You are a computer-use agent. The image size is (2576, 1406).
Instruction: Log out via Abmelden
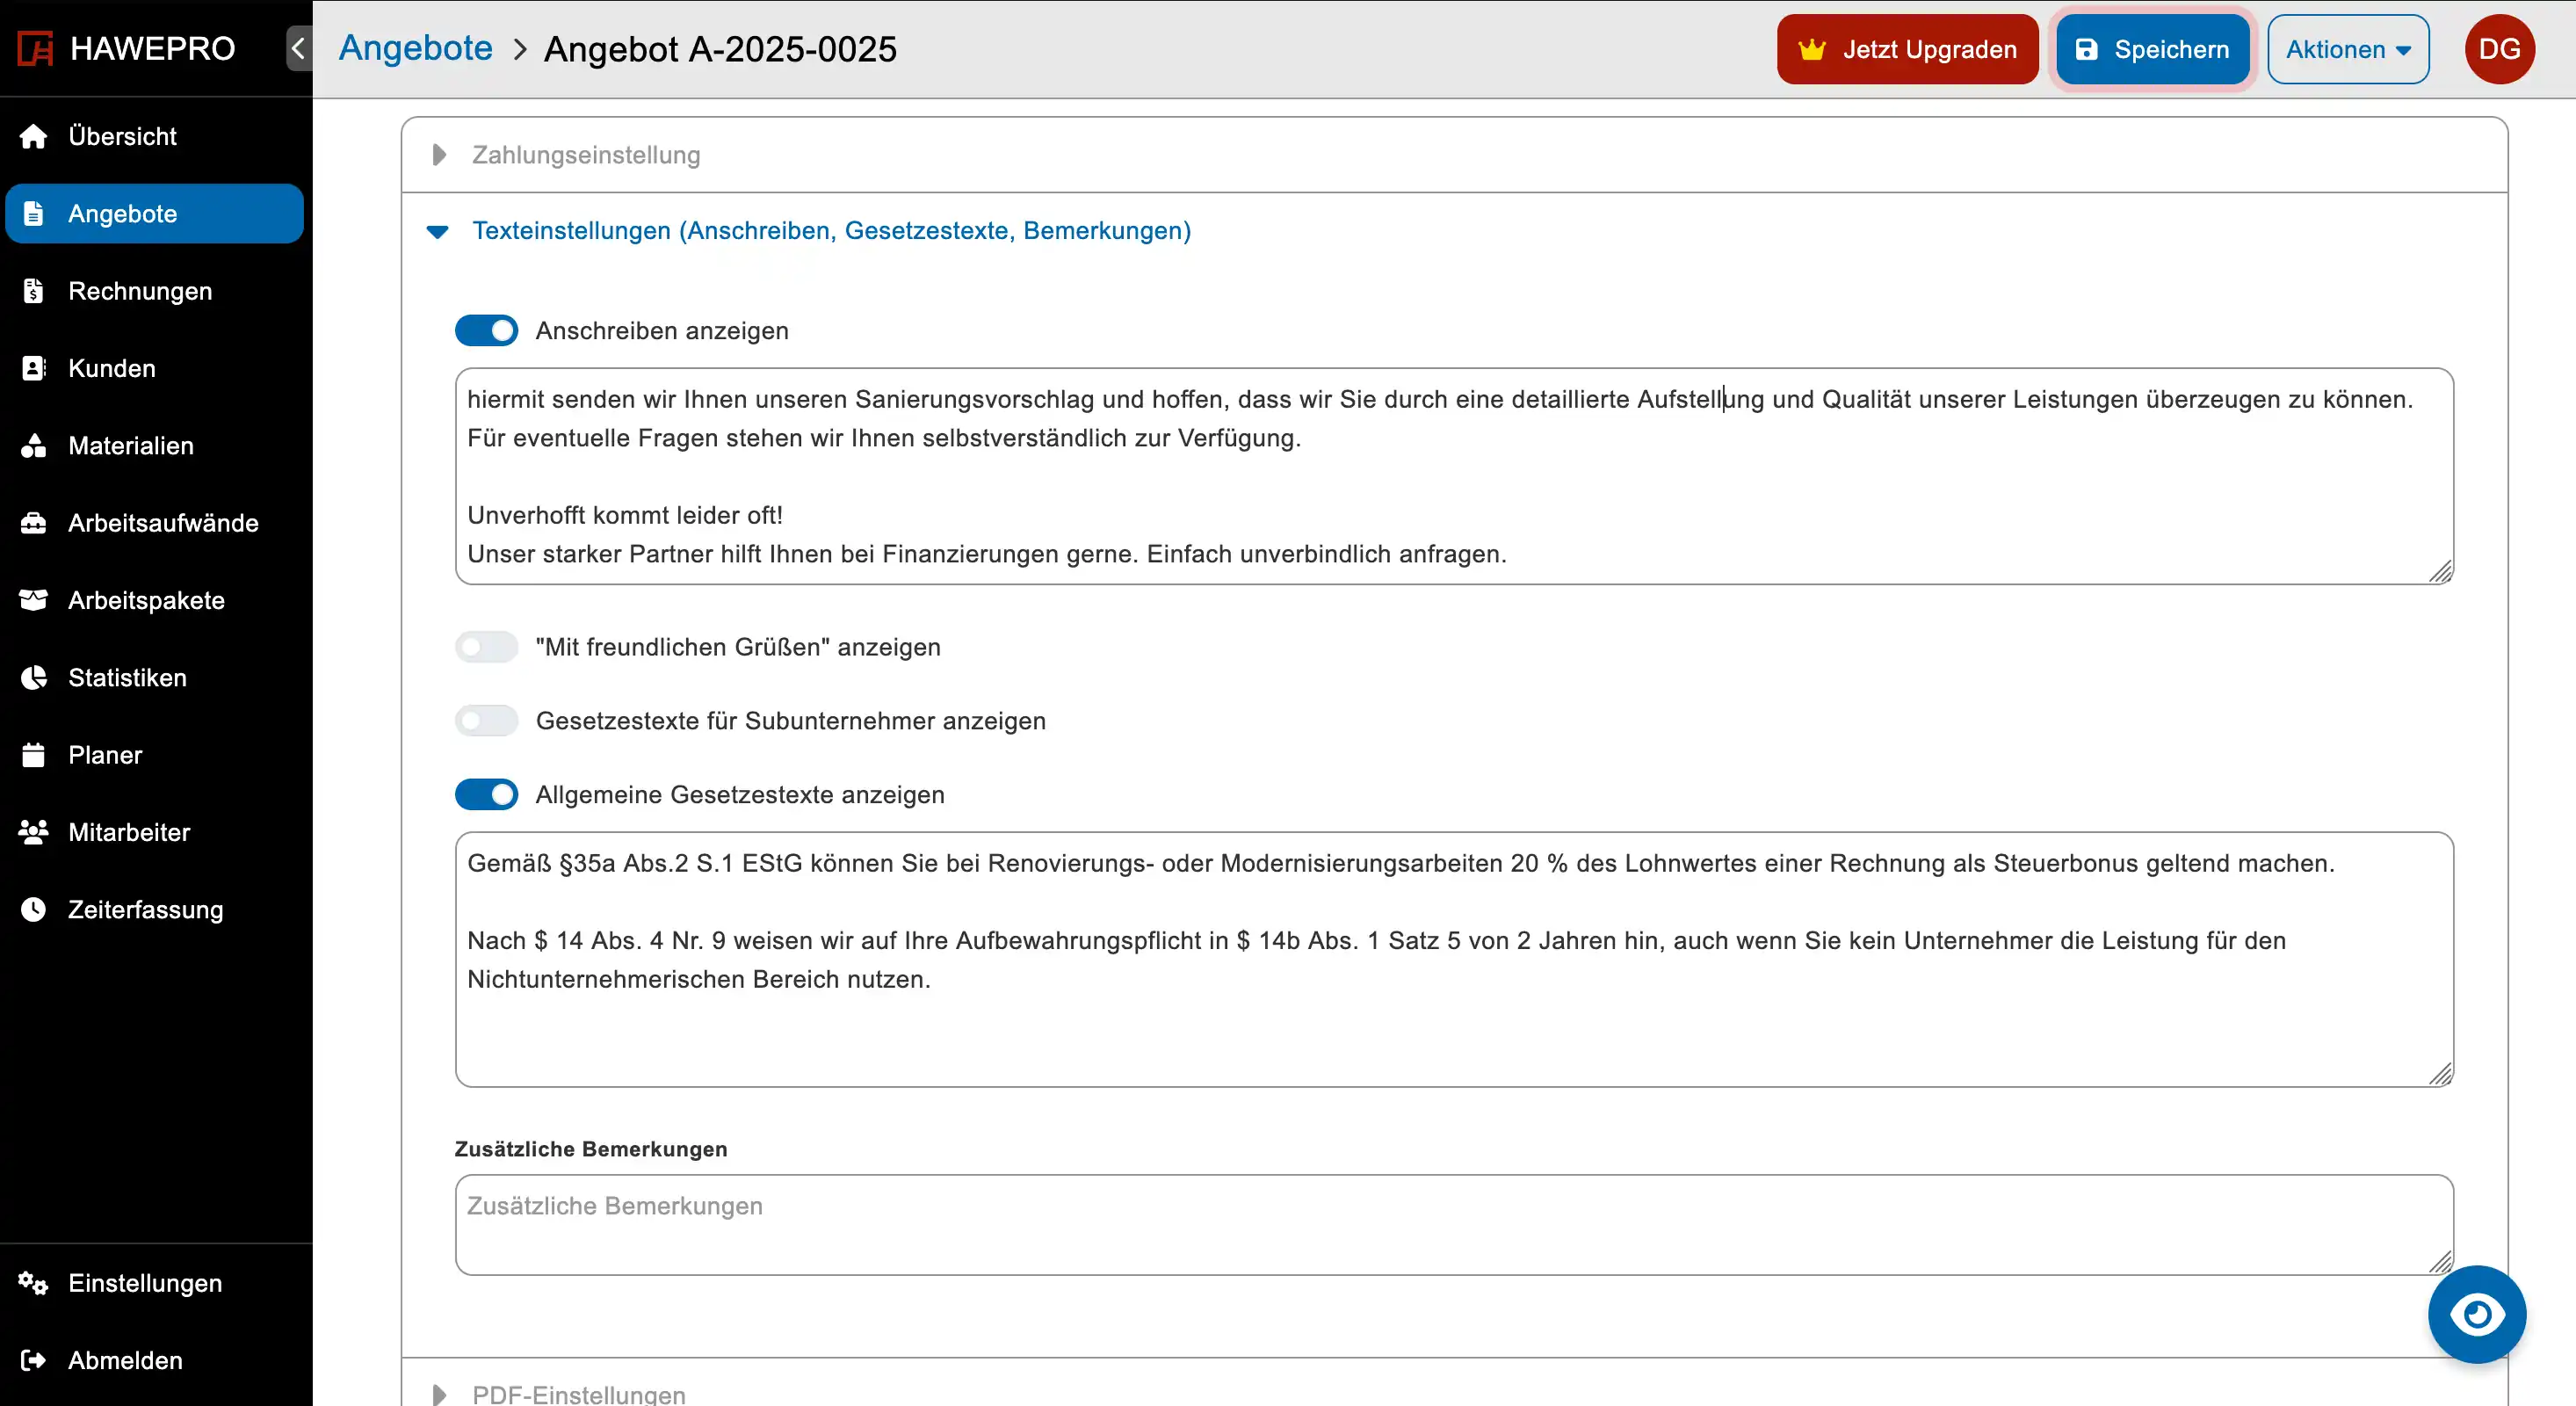(154, 1360)
